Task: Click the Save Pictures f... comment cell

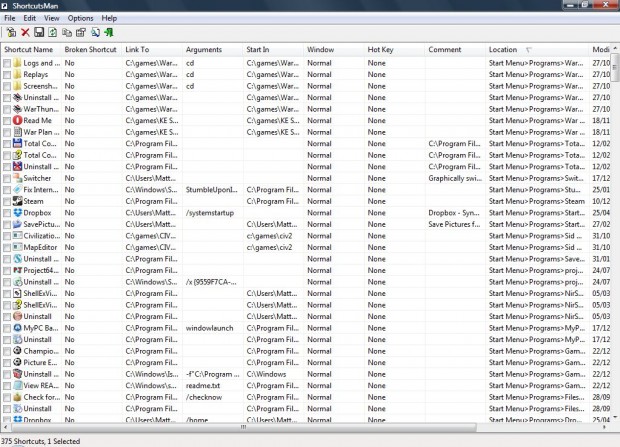Action: tap(456, 224)
